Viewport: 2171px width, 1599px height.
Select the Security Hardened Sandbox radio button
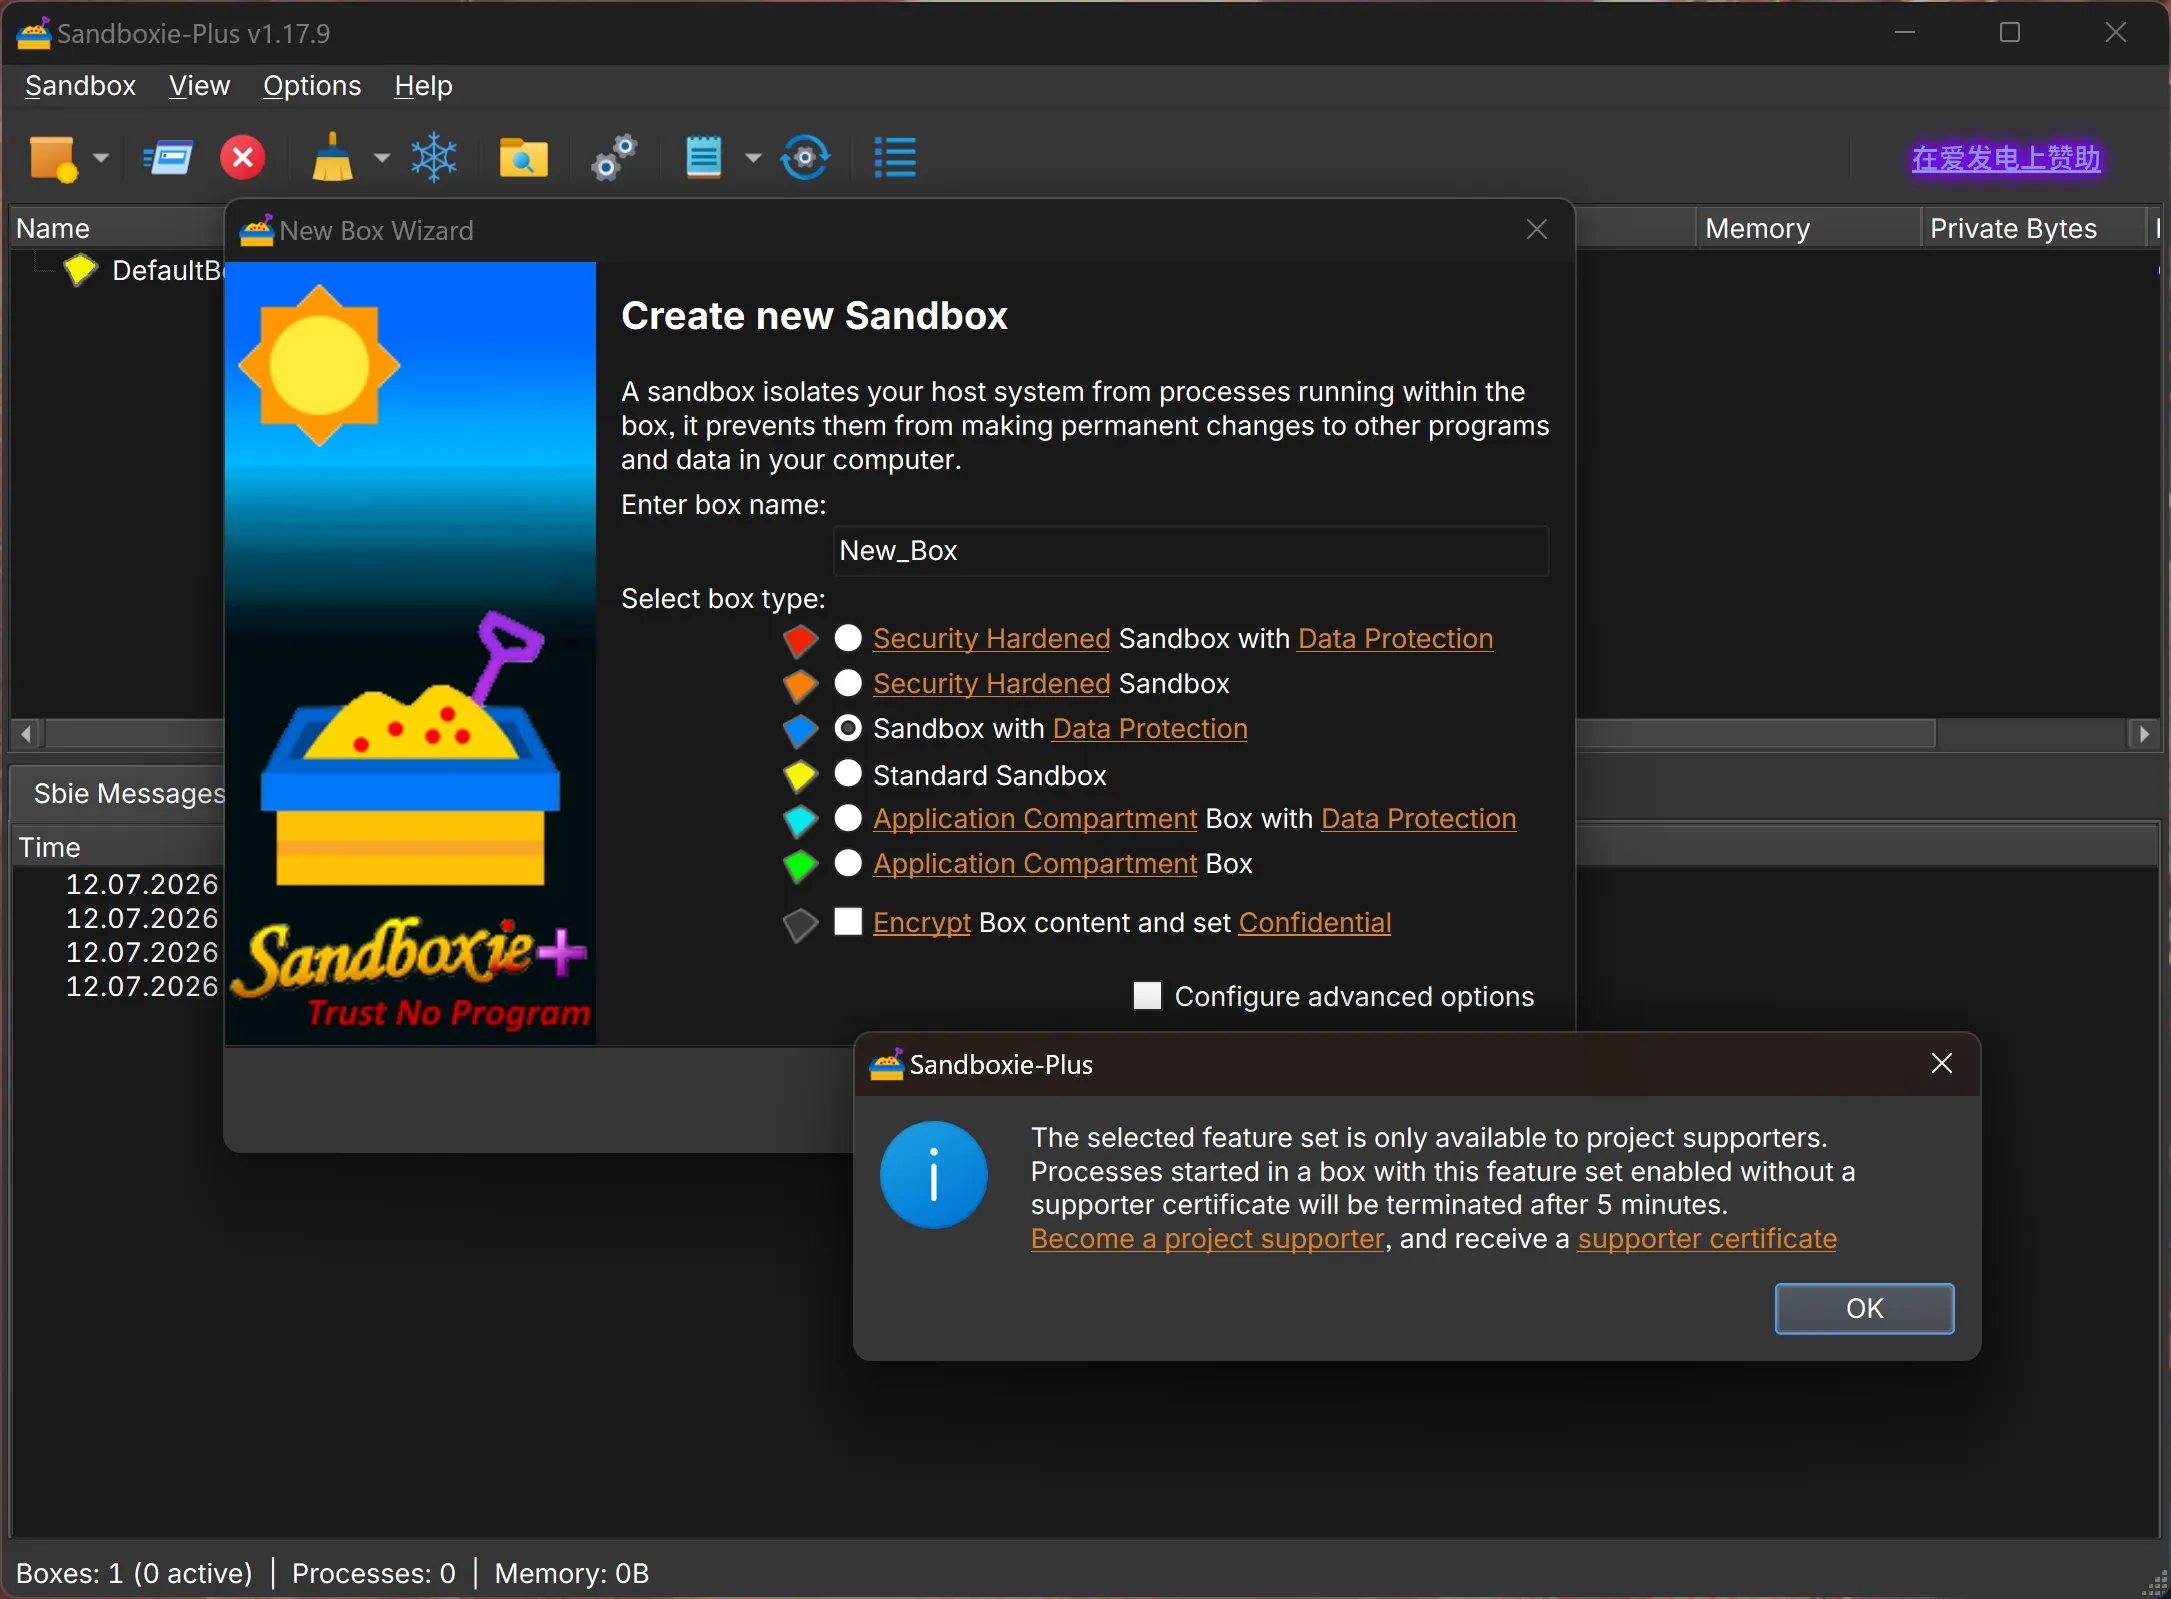pos(848,682)
